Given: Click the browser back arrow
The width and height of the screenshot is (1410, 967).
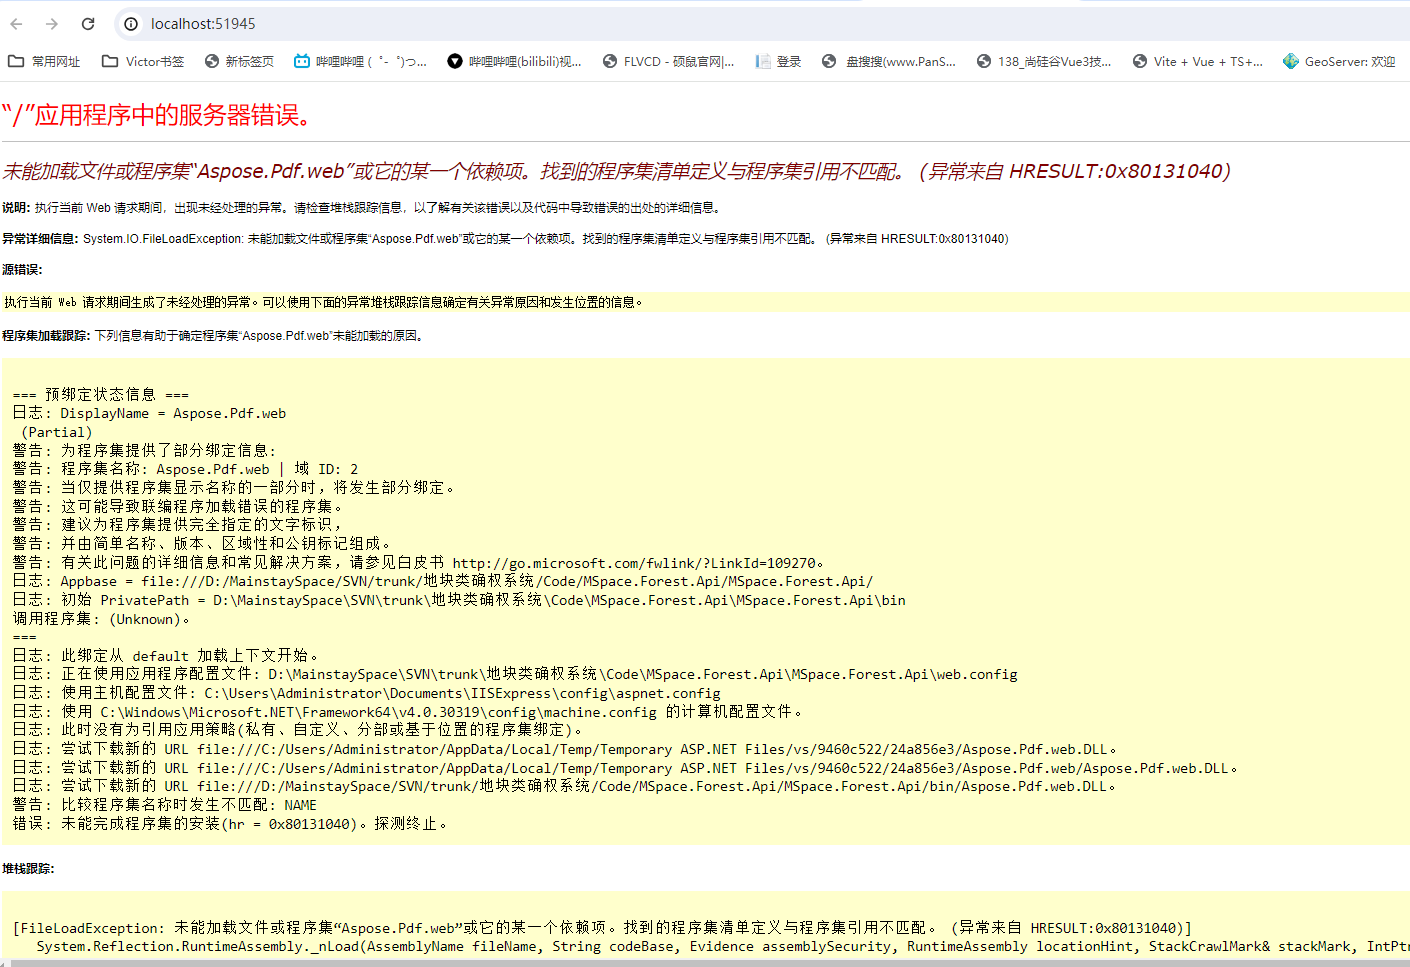Looking at the screenshot, I should point(16,24).
